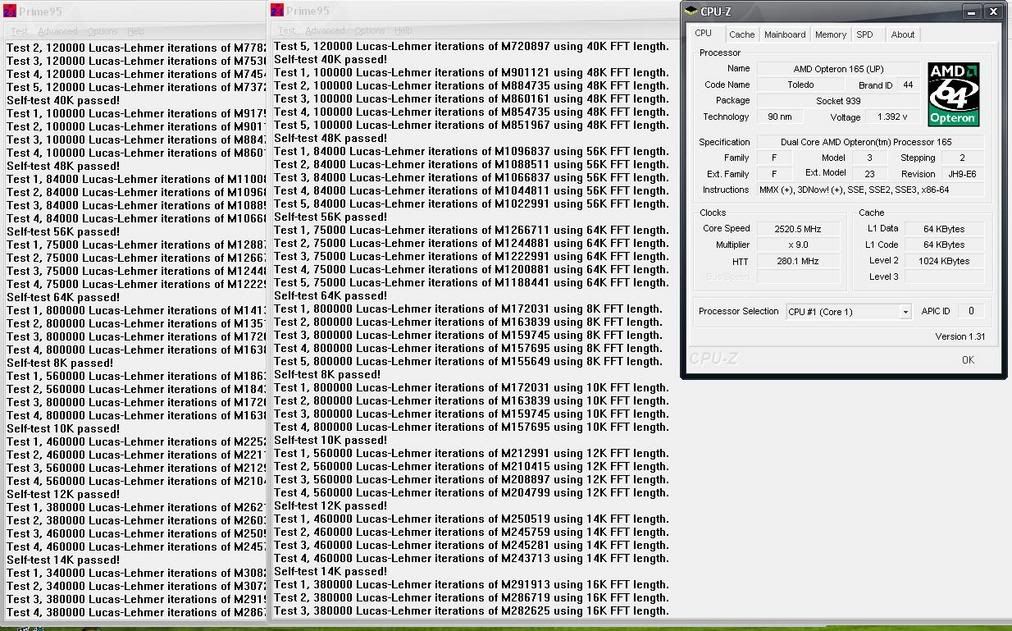Click 'Self-test 40K passed!' in the right Prime95 window

(330, 59)
